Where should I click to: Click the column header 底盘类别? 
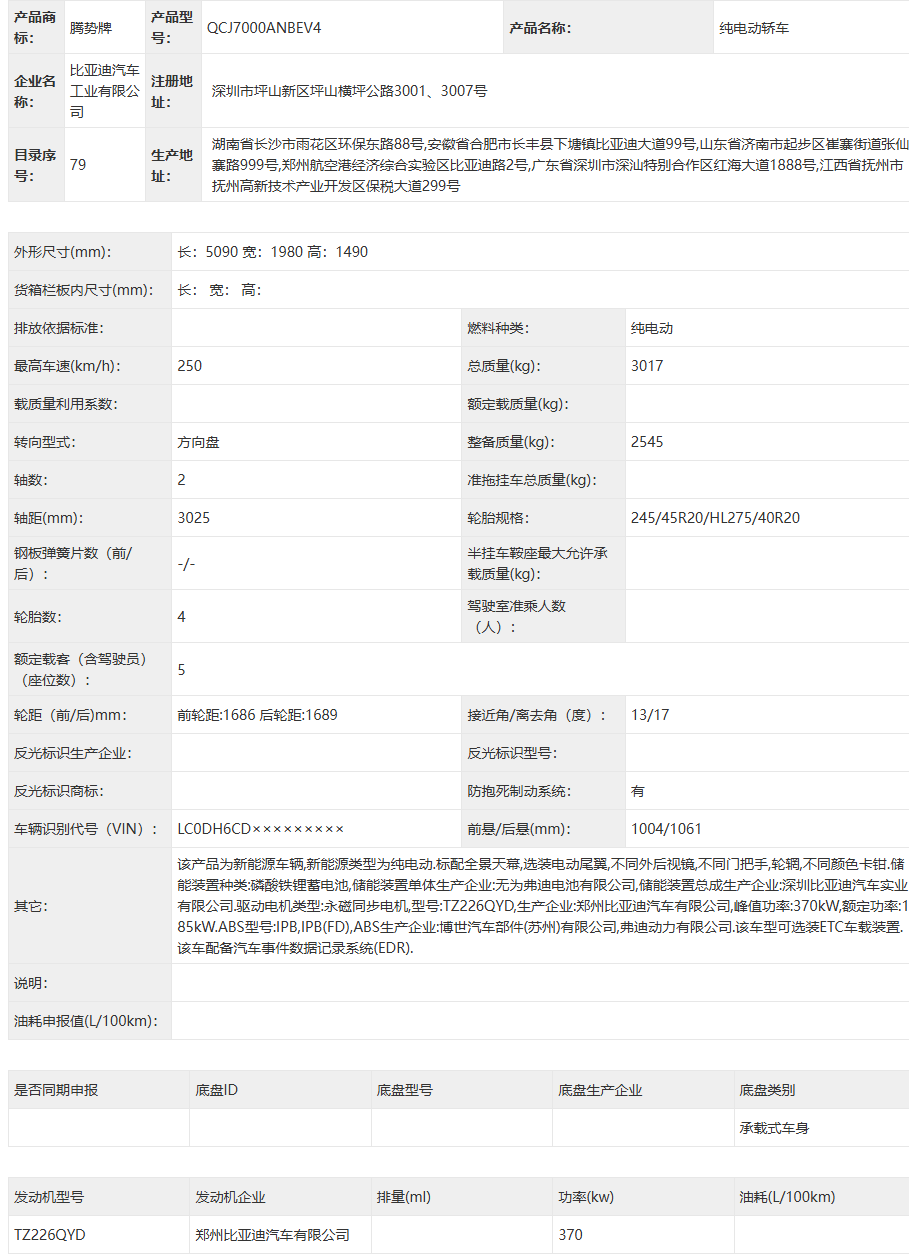tap(767, 1090)
